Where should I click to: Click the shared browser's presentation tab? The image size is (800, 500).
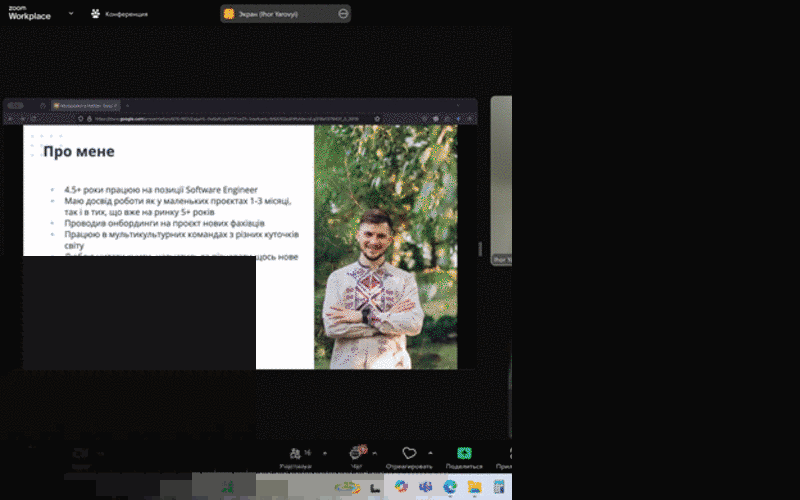pos(85,104)
